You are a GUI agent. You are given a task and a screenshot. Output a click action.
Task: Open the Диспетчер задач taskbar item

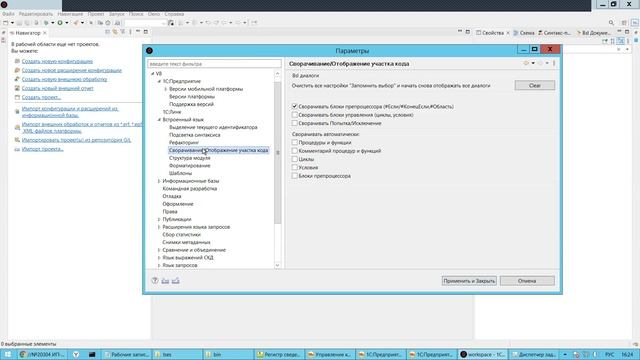coord(534,354)
